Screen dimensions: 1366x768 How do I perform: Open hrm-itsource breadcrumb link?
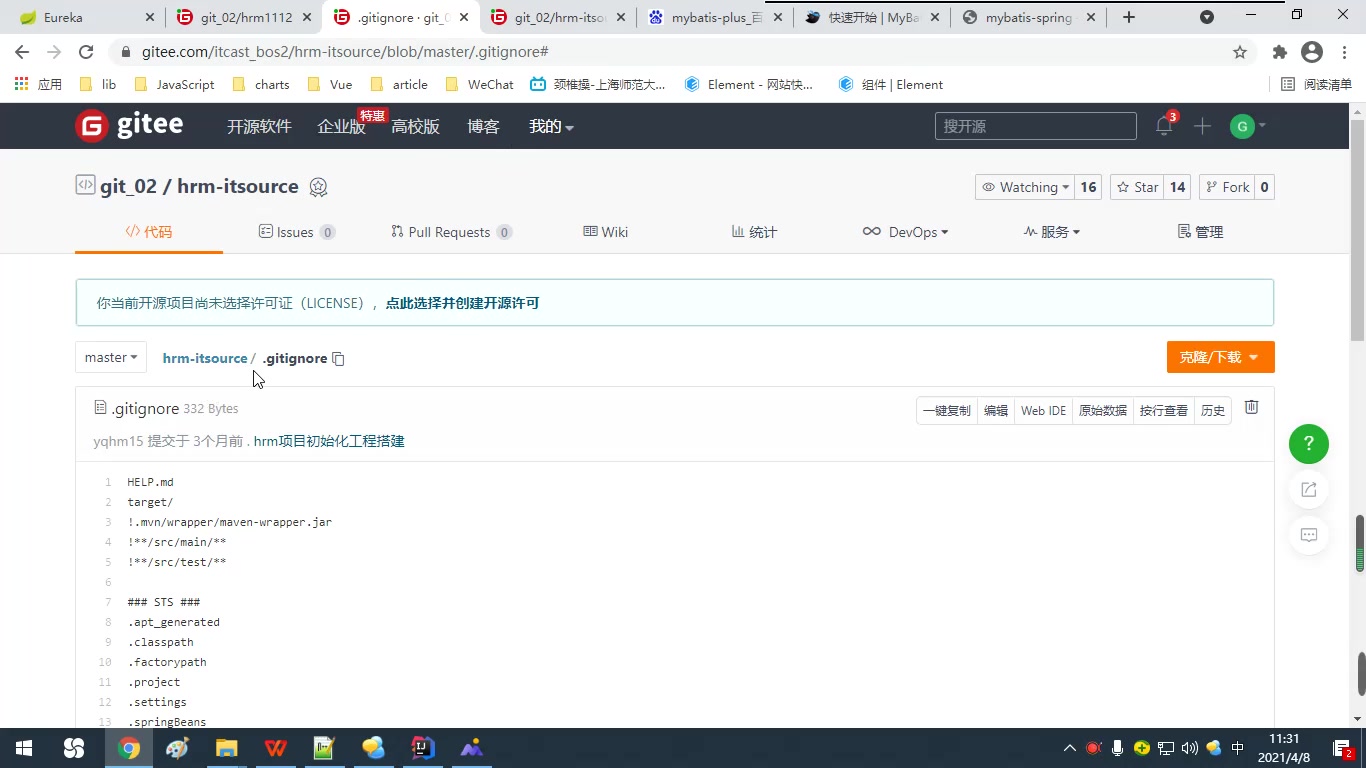point(205,358)
